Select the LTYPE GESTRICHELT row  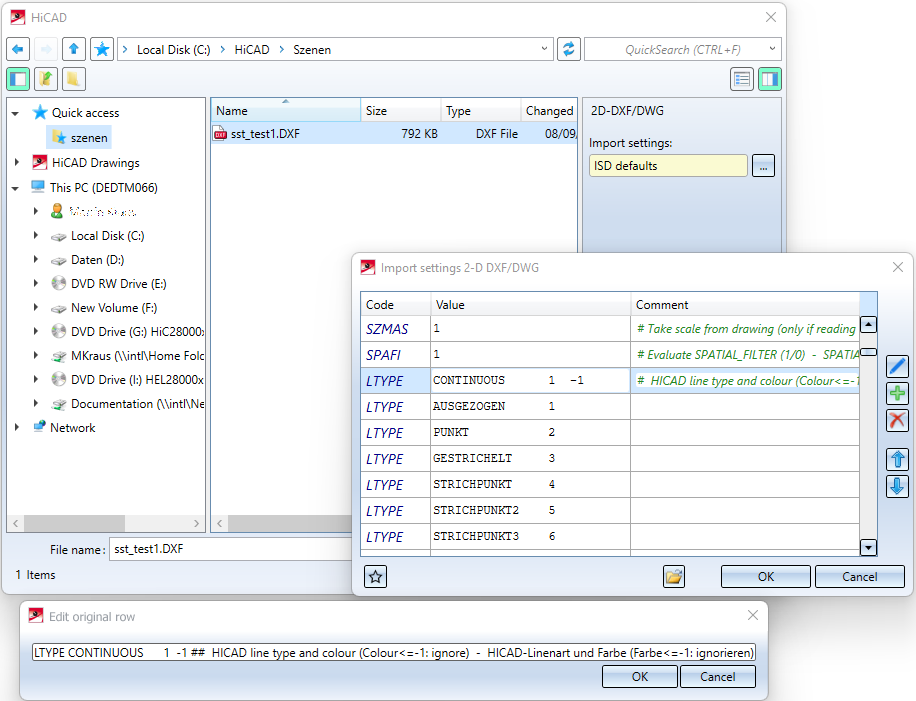pyautogui.click(x=610, y=459)
